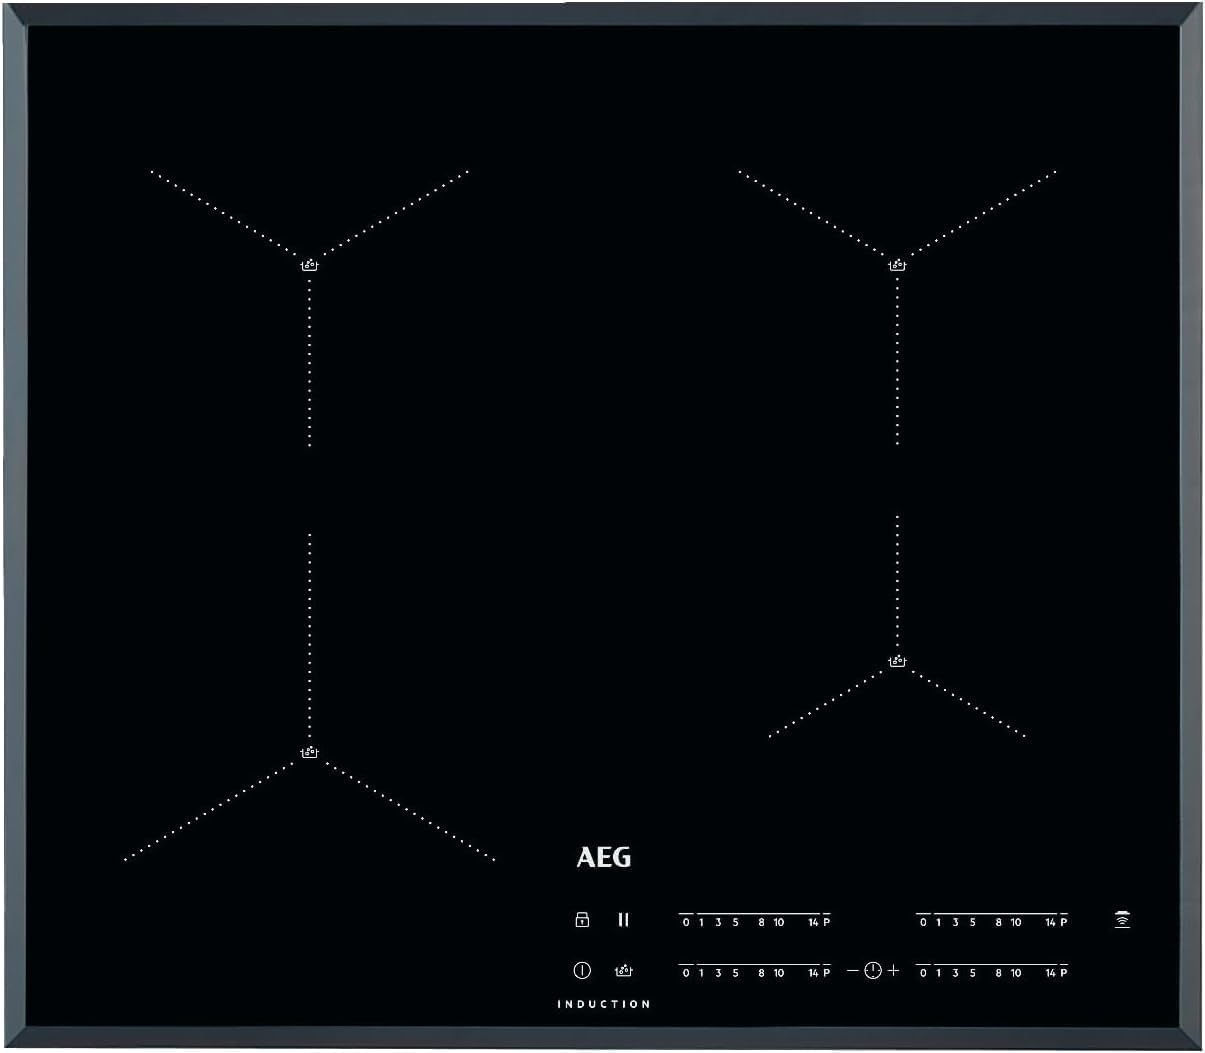Viewport: 1205px width, 1053px height.
Task: Select power level 5 on the lower-left slider
Action: point(735,971)
